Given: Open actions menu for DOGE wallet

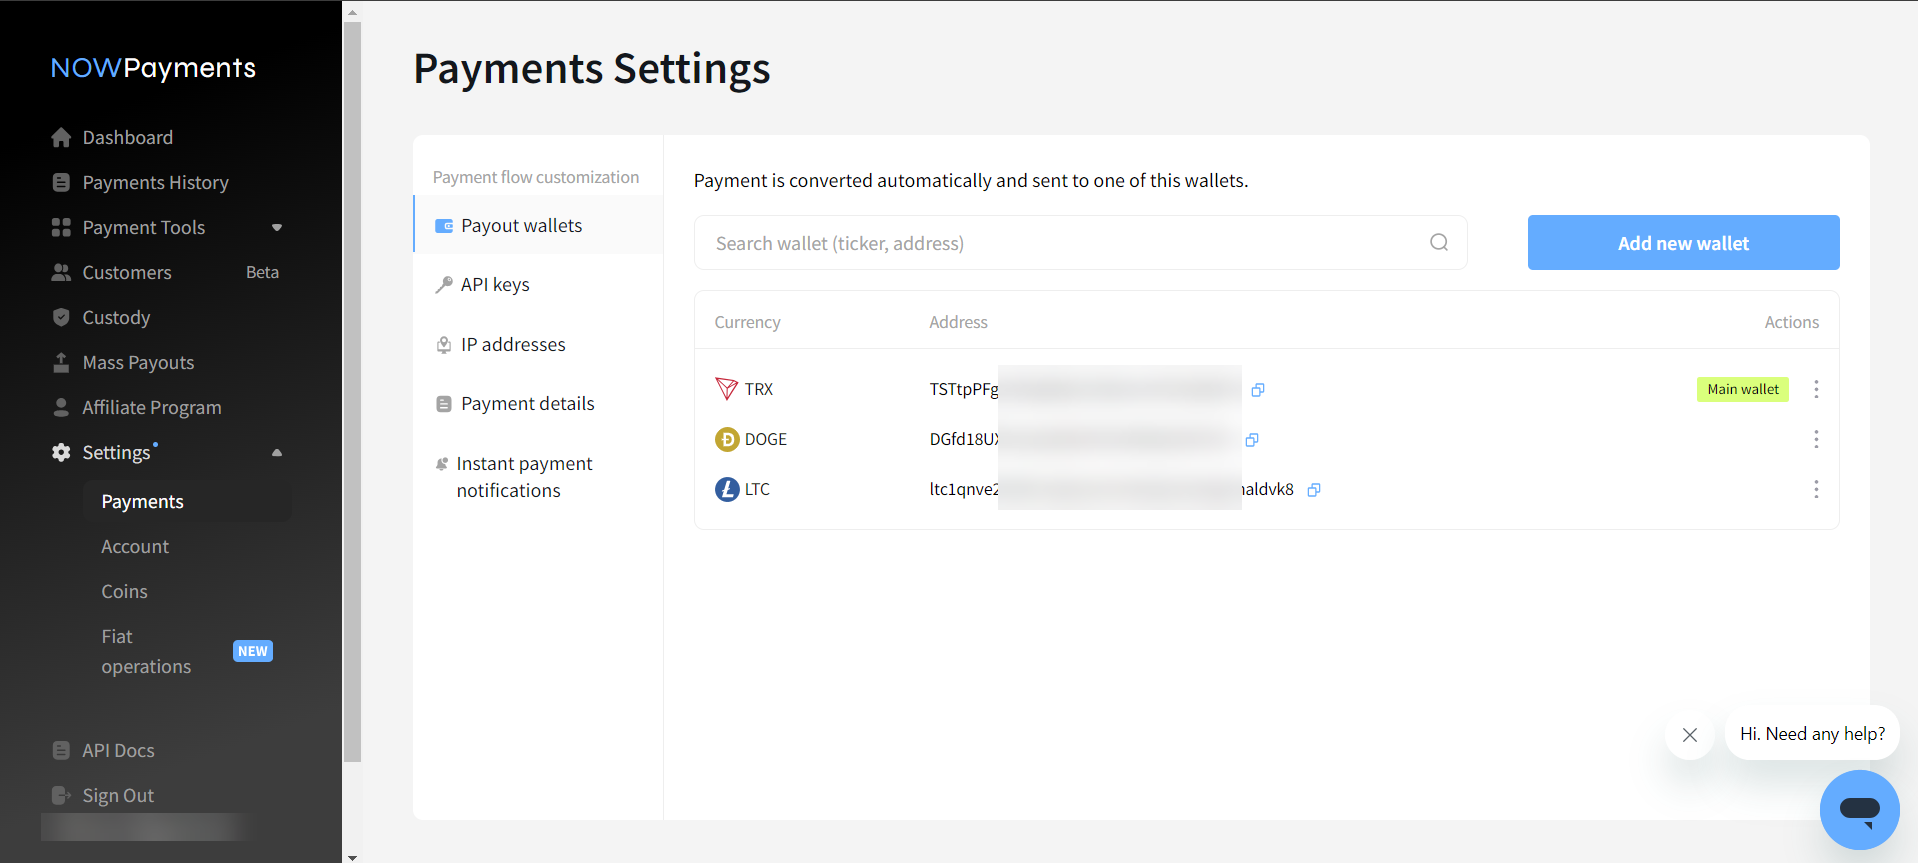Looking at the screenshot, I should click(x=1816, y=439).
